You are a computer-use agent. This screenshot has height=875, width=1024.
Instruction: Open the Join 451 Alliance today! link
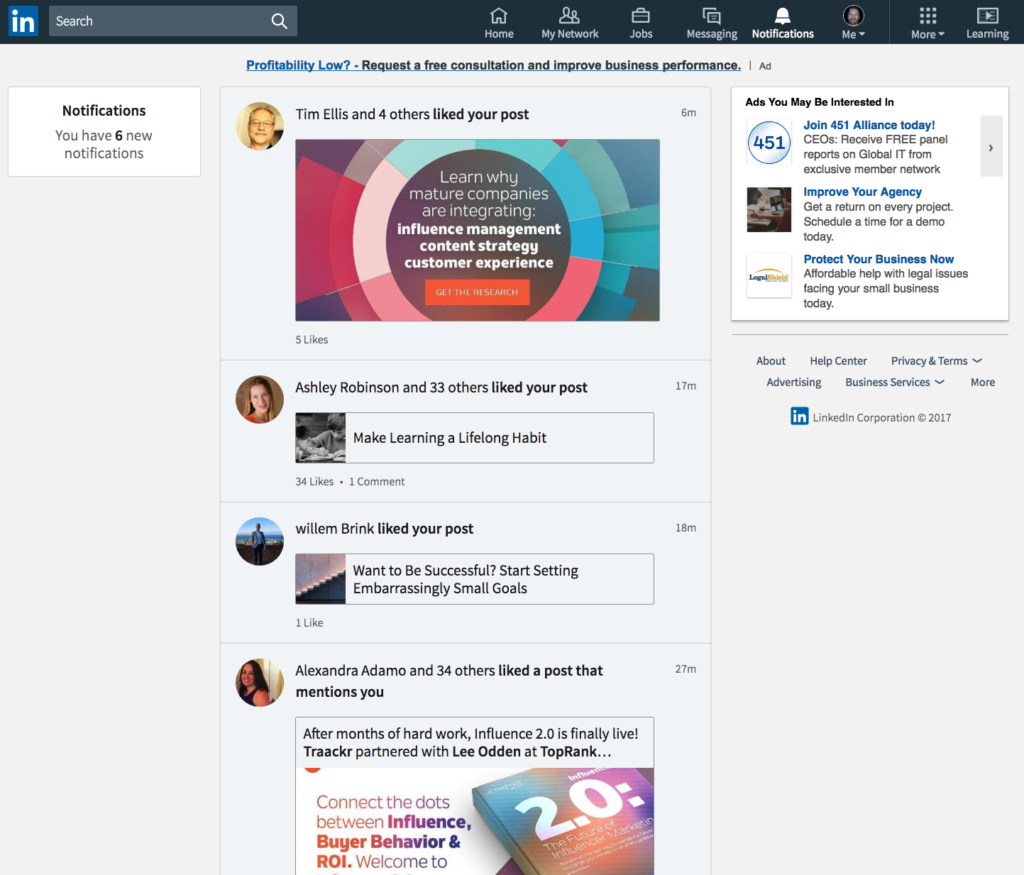pyautogui.click(x=869, y=125)
